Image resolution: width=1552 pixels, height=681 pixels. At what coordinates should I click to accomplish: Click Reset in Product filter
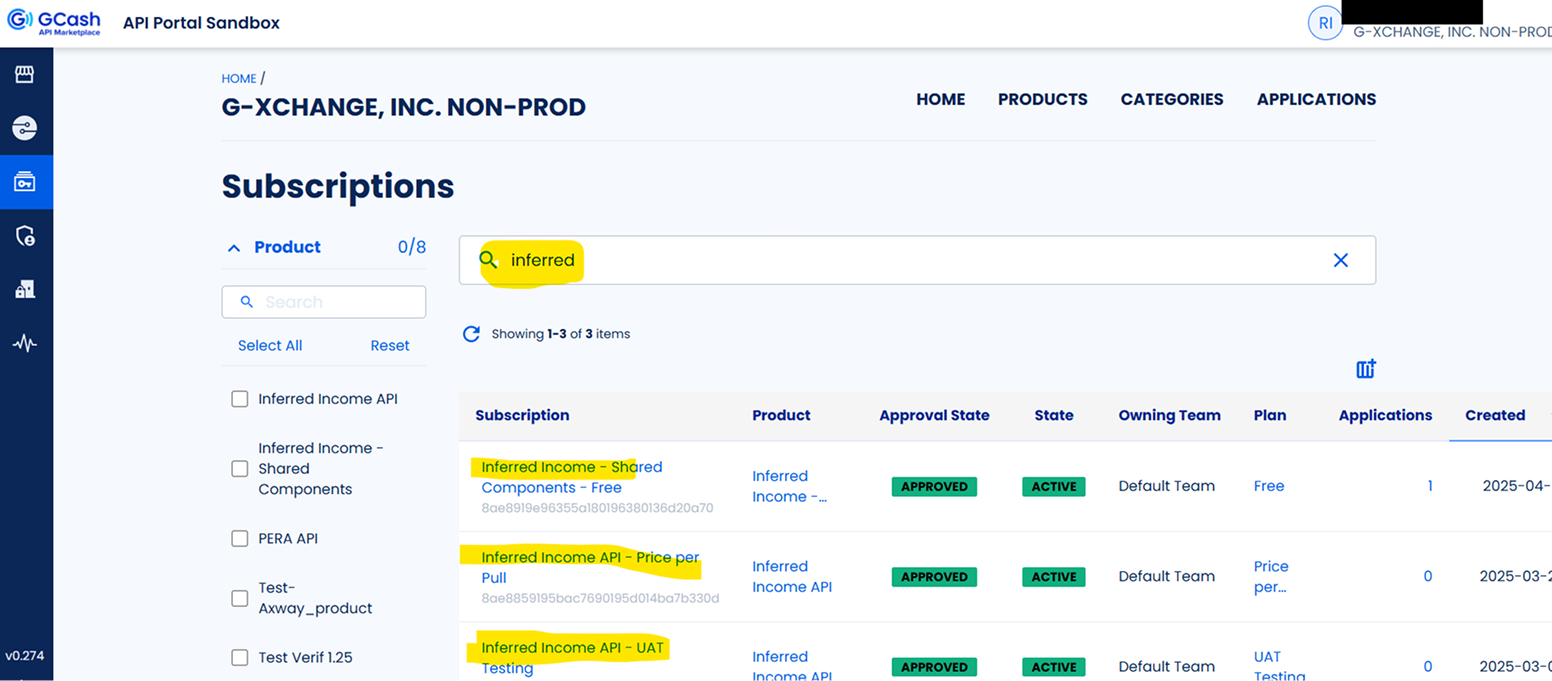[x=390, y=345]
